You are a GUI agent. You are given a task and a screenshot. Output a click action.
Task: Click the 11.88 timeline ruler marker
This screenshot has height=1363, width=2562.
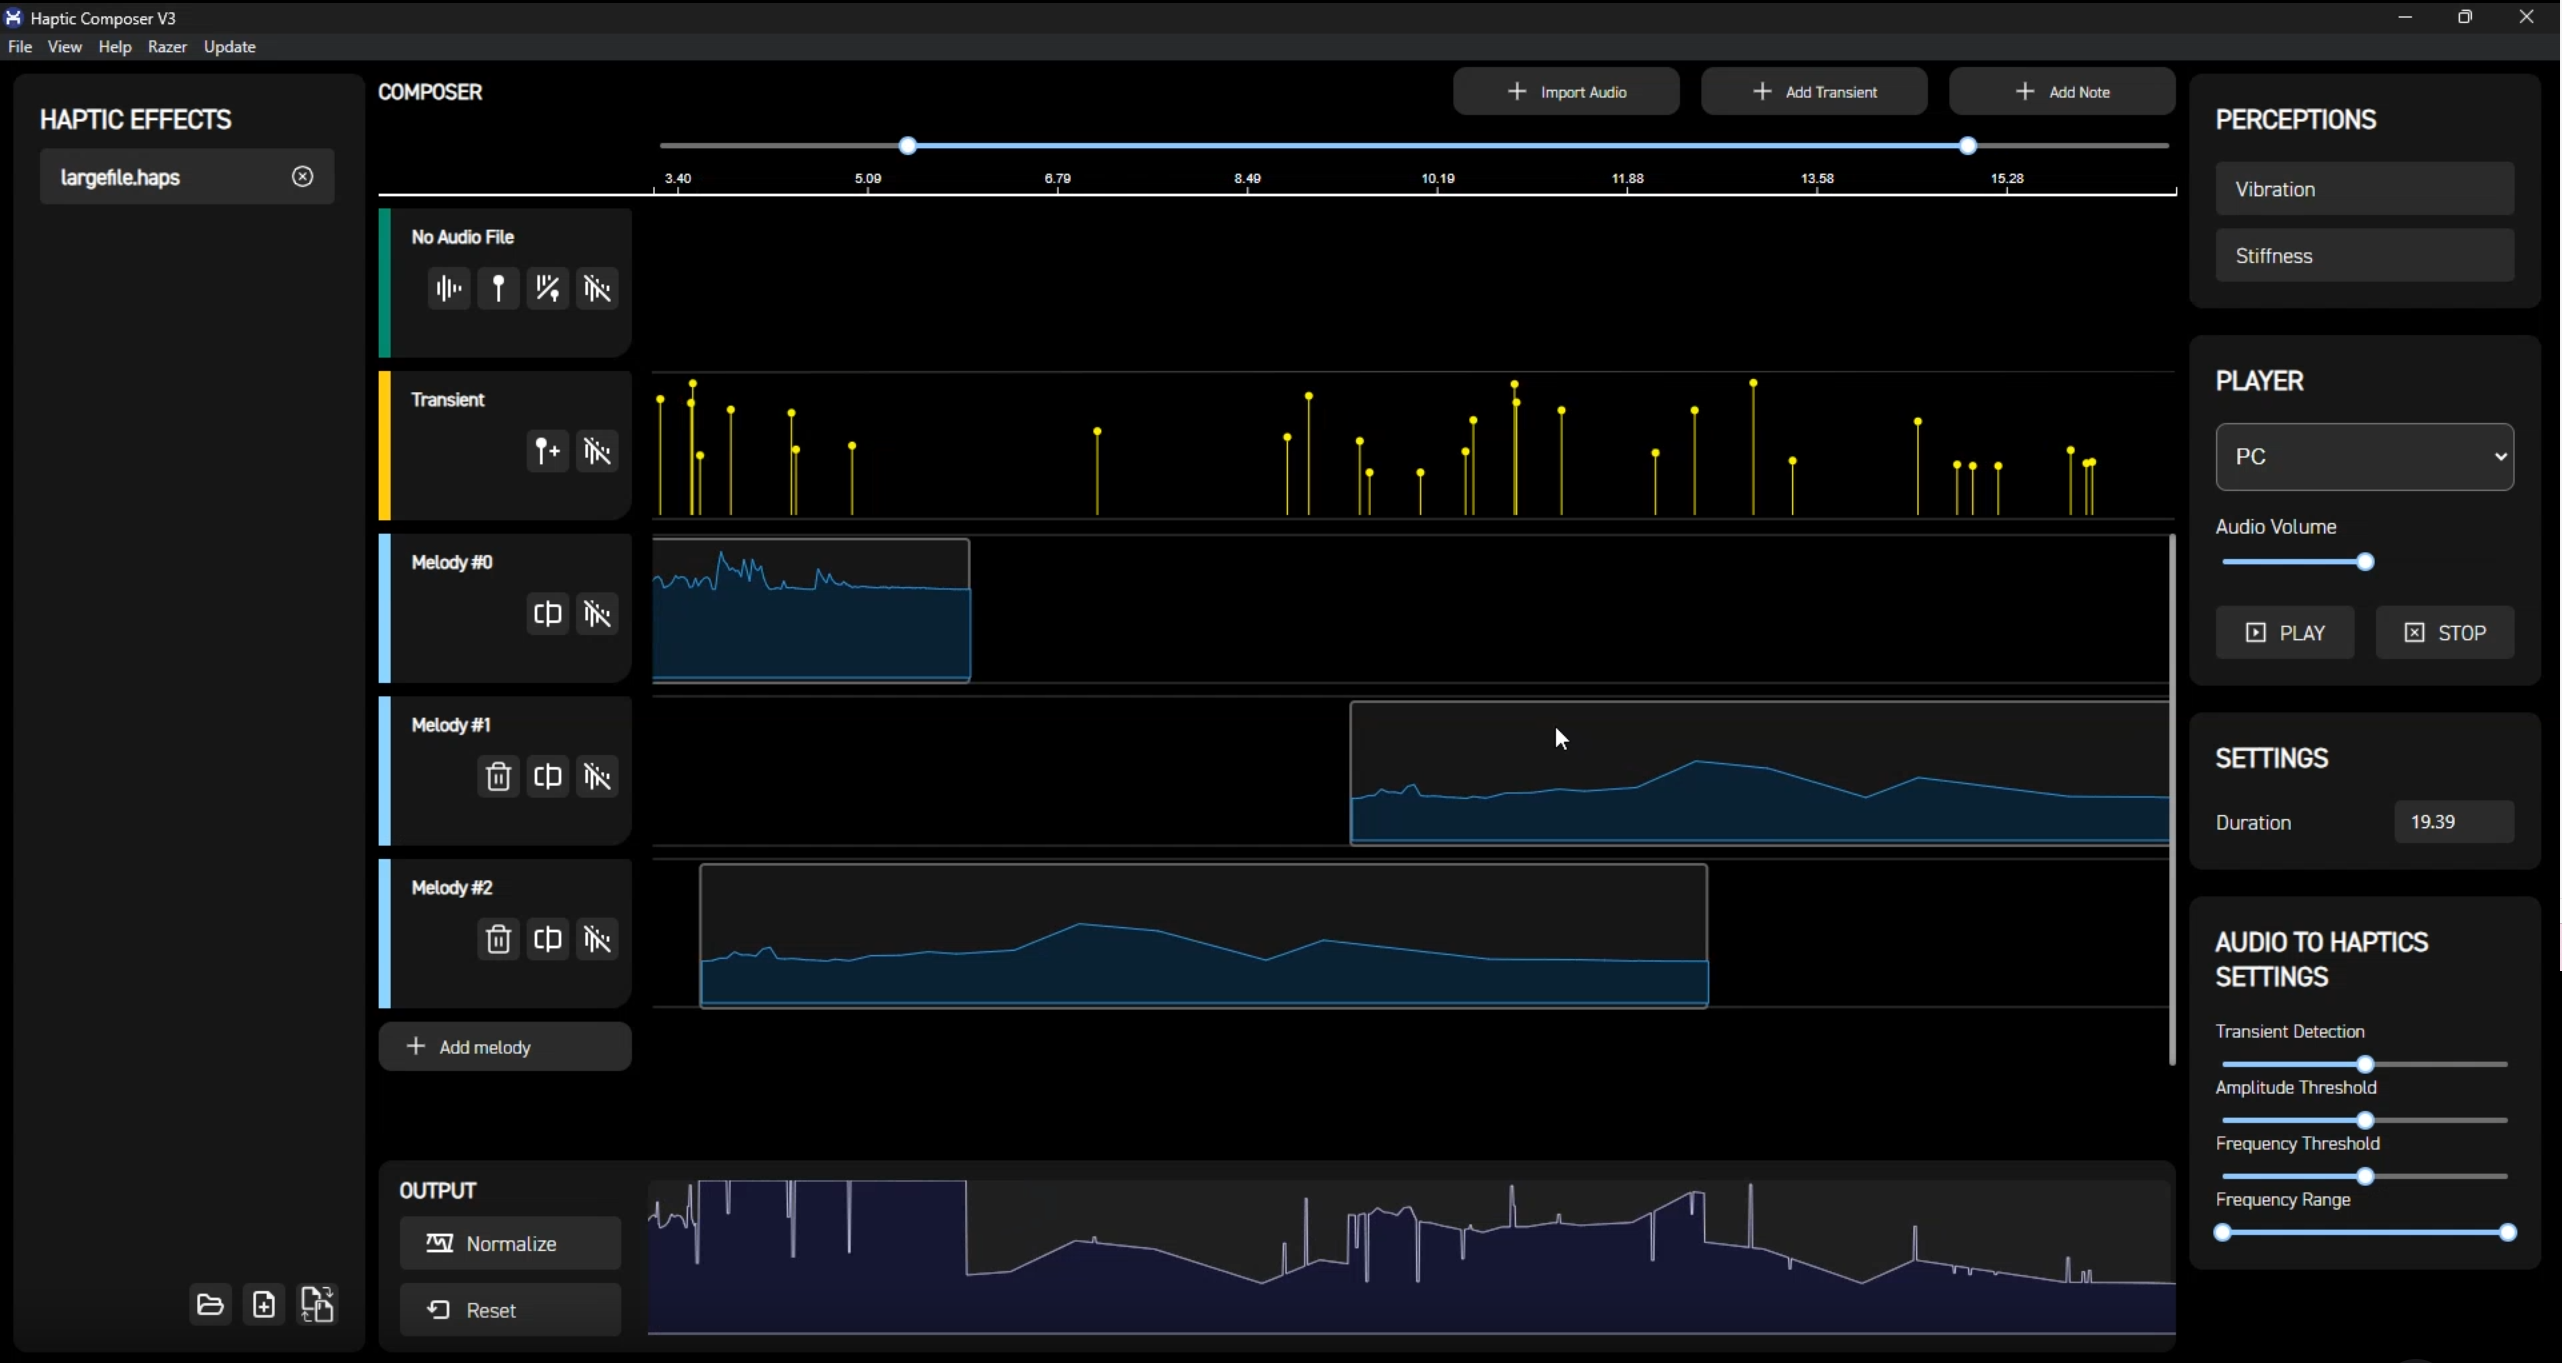[x=1627, y=179]
